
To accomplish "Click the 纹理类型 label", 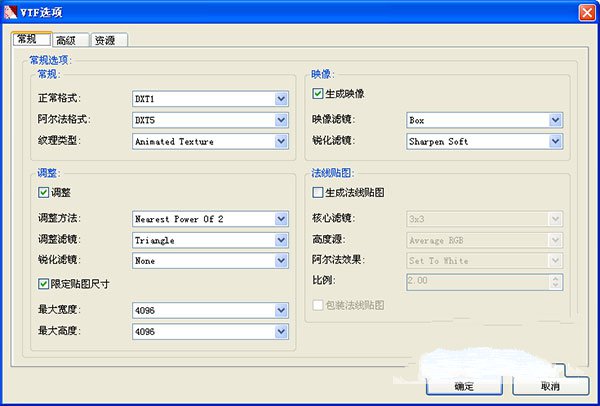I will pos(59,141).
